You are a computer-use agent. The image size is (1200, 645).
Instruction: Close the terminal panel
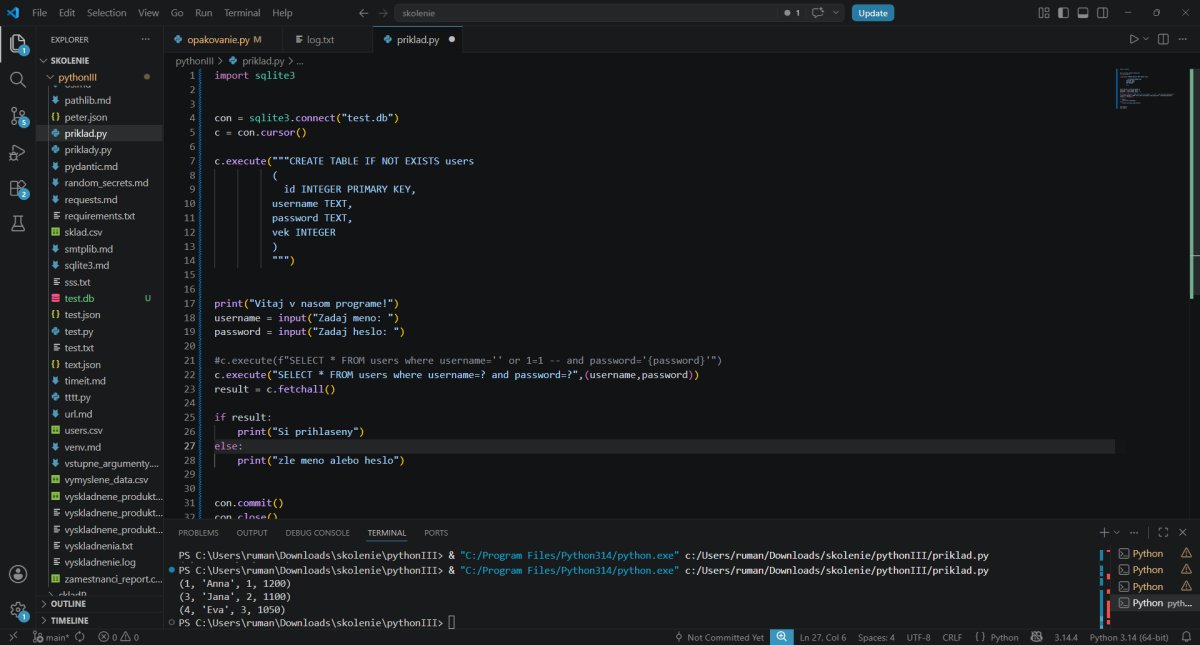click(x=1184, y=533)
